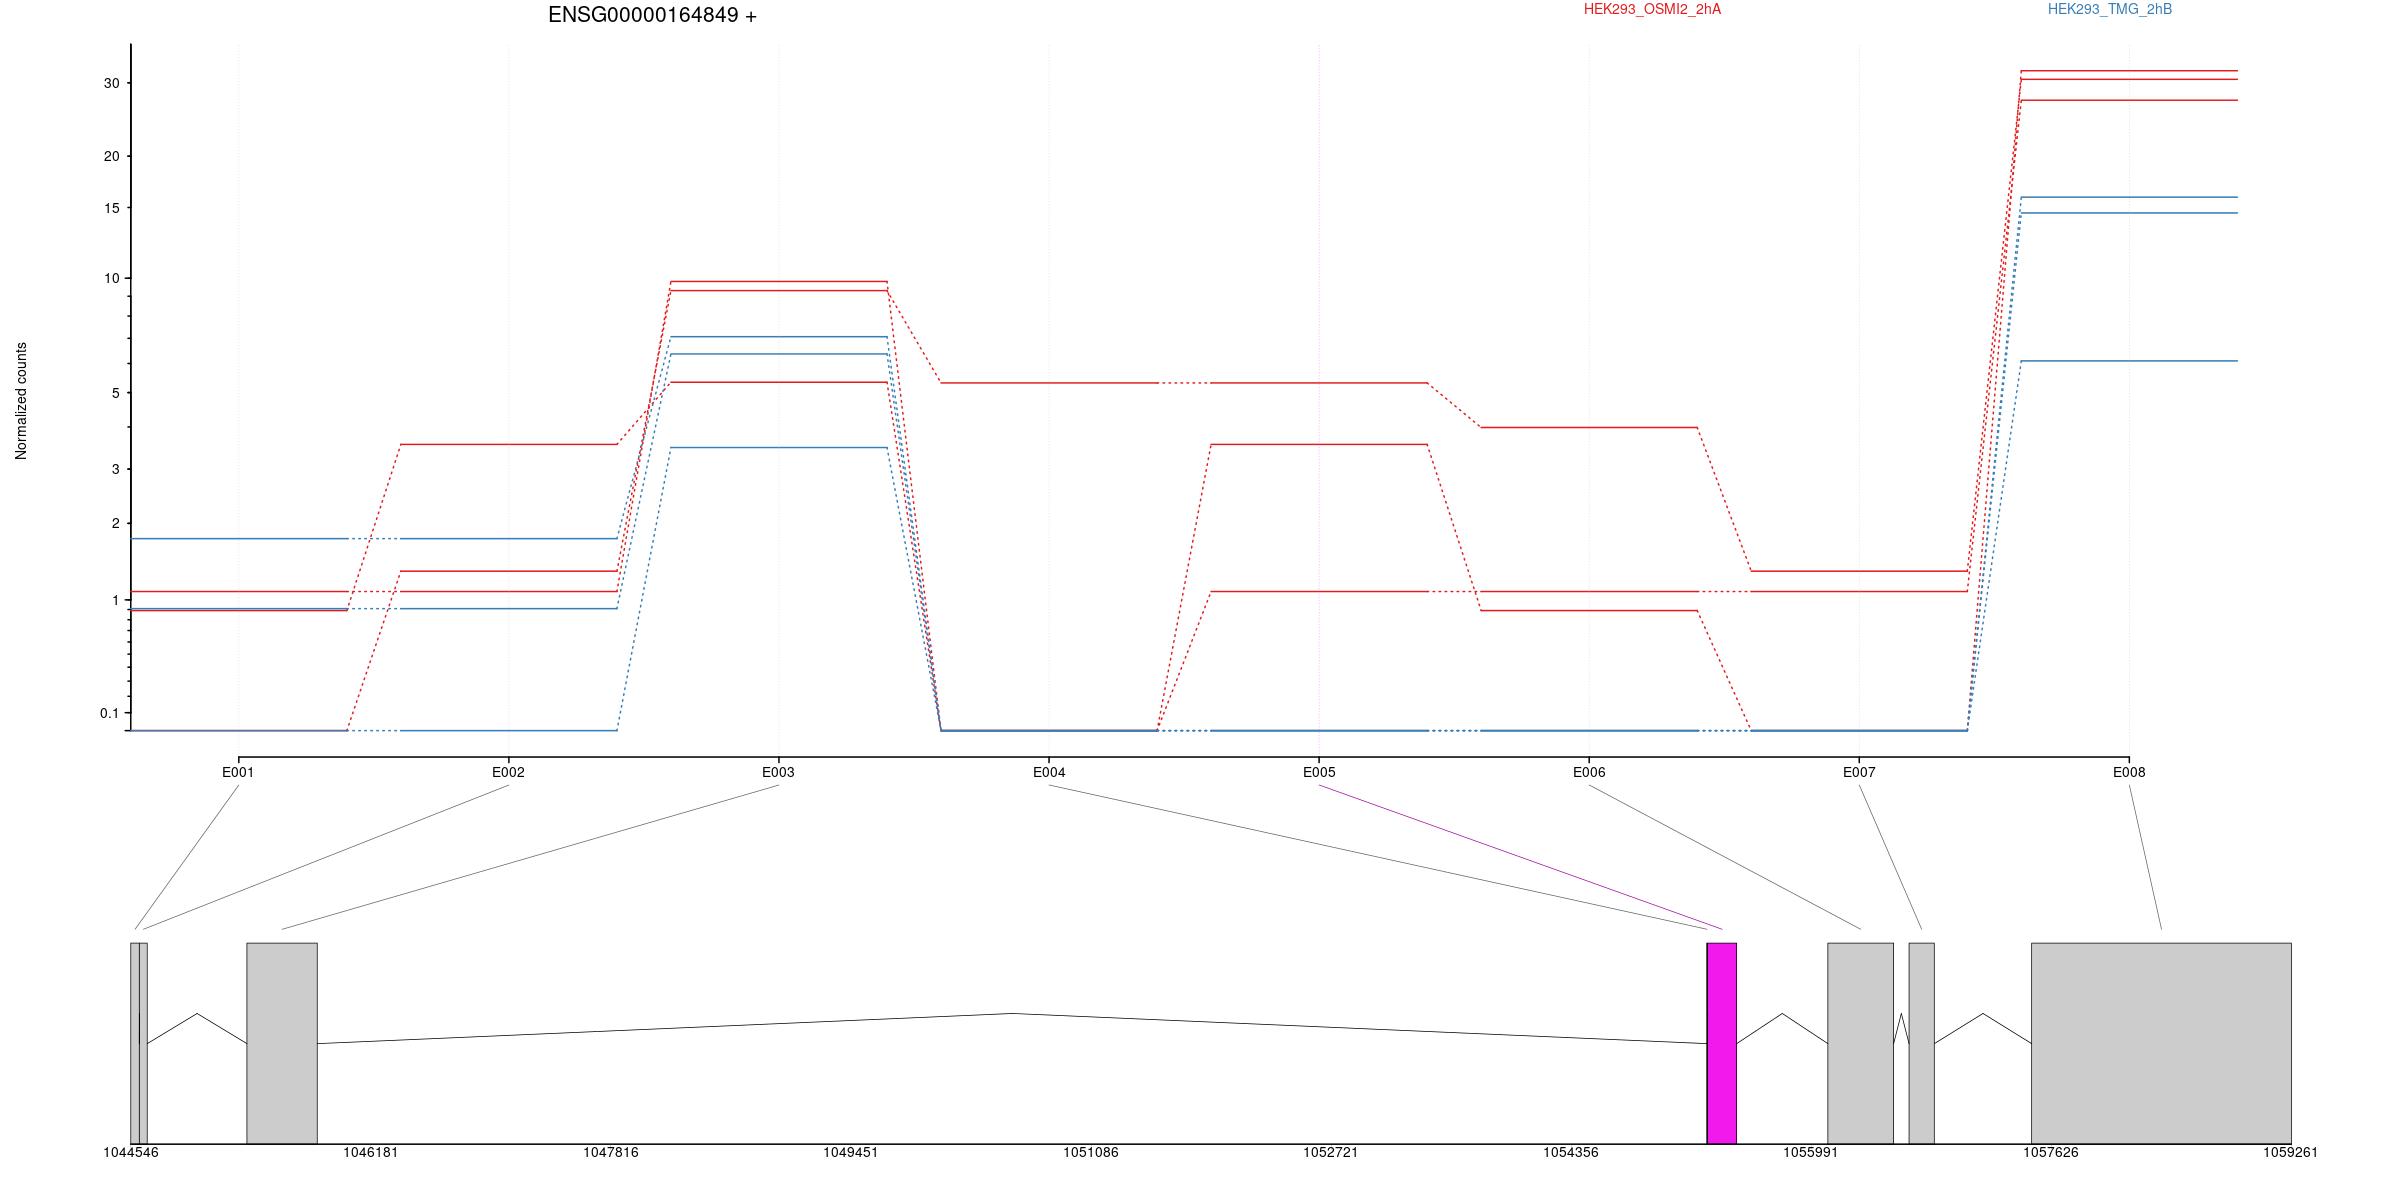The height and width of the screenshot is (1200, 2400).
Task: Click the genomic coordinate 1059261
Action: pyautogui.click(x=2291, y=1153)
